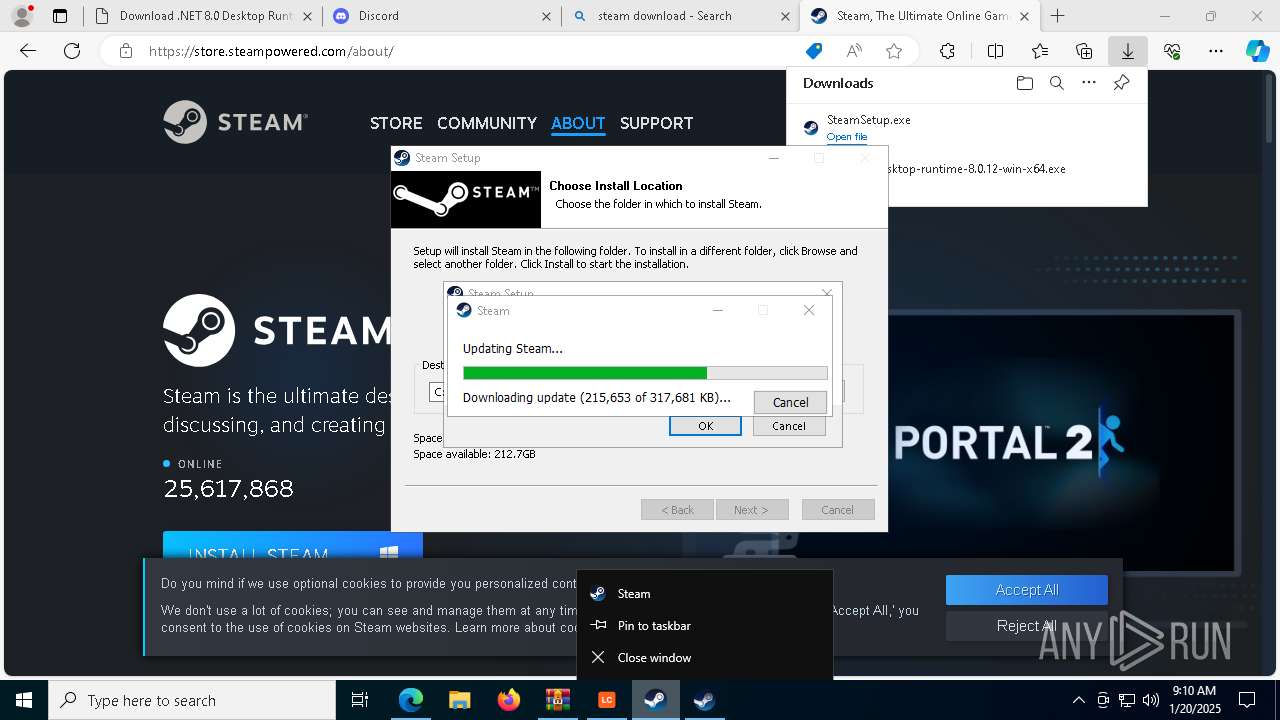The width and height of the screenshot is (1280, 720).
Task: Pin the Downloads panel
Action: (x=1121, y=83)
